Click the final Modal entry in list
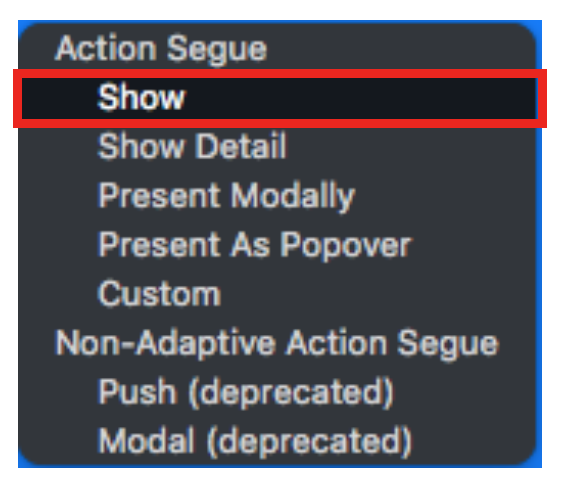Image resolution: width=566 pixels, height=484 pixels. [x=280, y=441]
